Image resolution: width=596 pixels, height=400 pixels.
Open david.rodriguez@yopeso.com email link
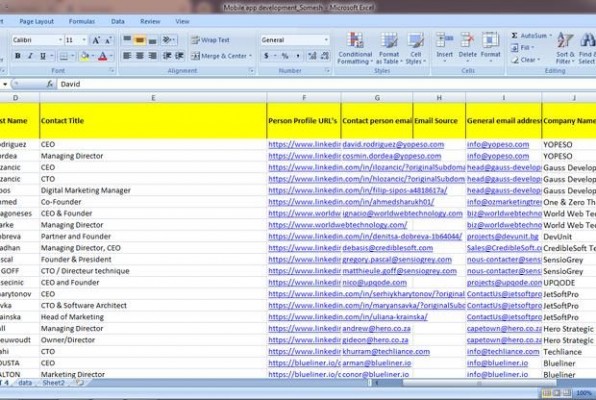pos(393,144)
